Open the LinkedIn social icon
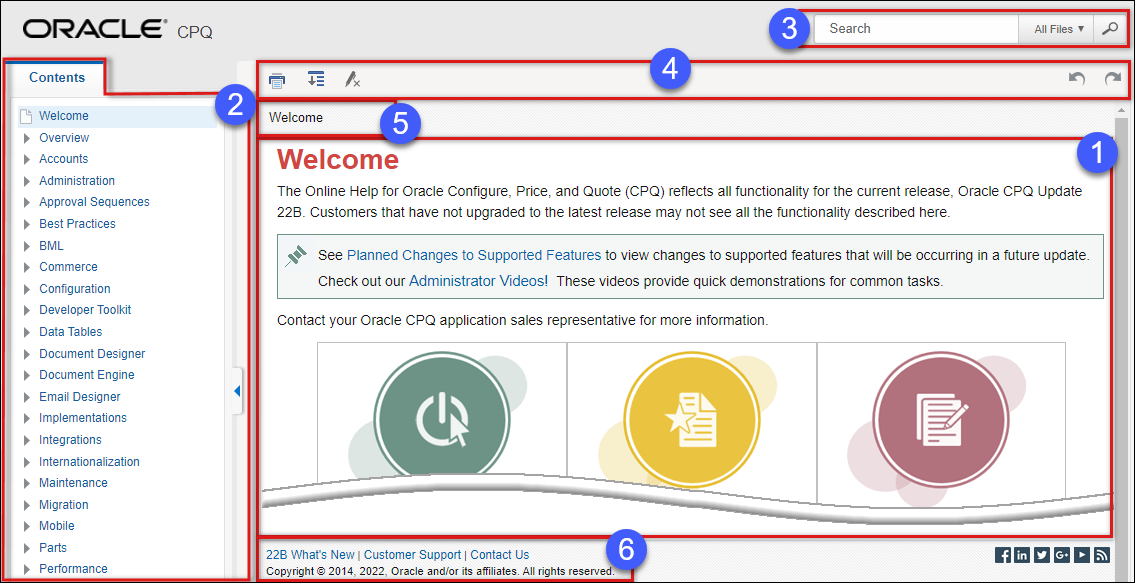 click(1022, 555)
